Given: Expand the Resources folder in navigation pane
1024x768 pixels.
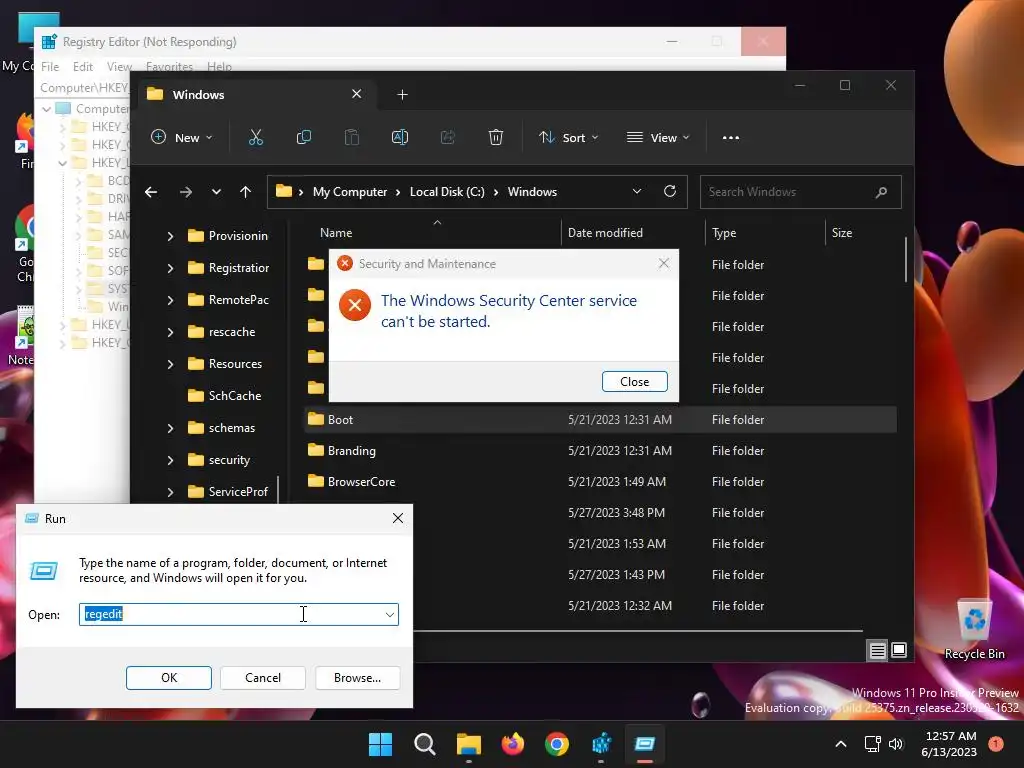Looking at the screenshot, I should [170, 364].
